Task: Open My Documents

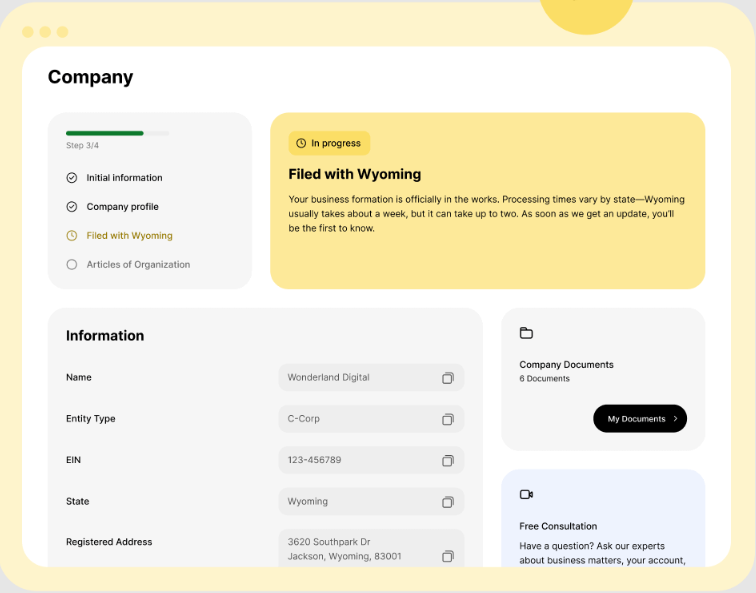Action: (x=638, y=419)
